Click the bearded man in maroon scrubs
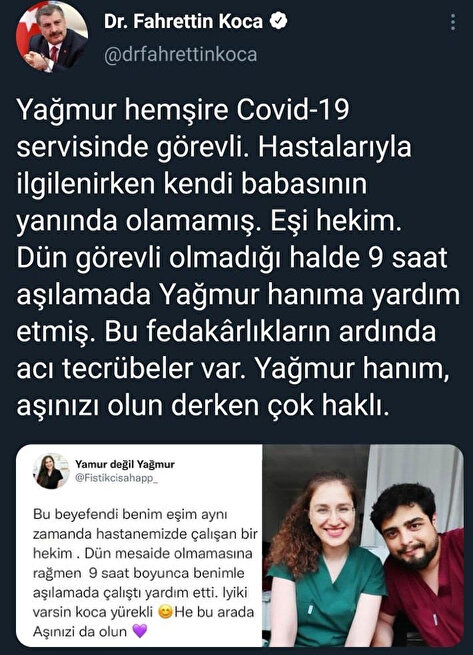This screenshot has width=473, height=655. [x=418, y=564]
